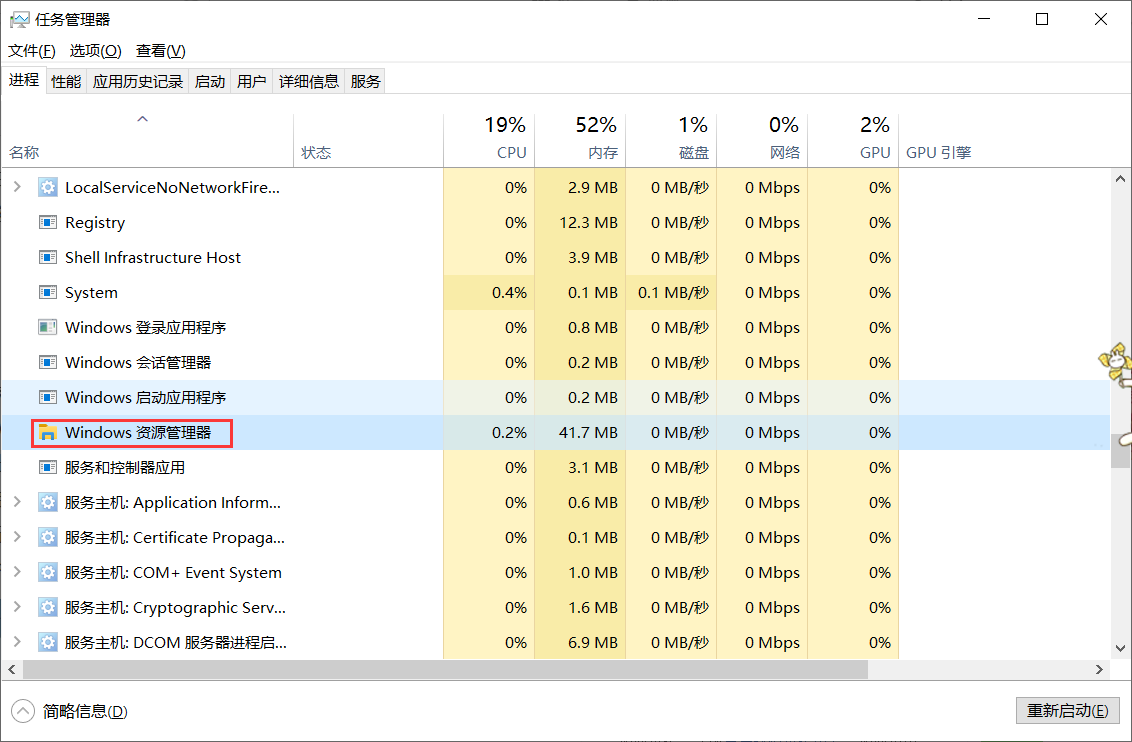Click the Cryptographic Serv... gear icon
Viewport: 1132px width, 742px height.
point(48,608)
